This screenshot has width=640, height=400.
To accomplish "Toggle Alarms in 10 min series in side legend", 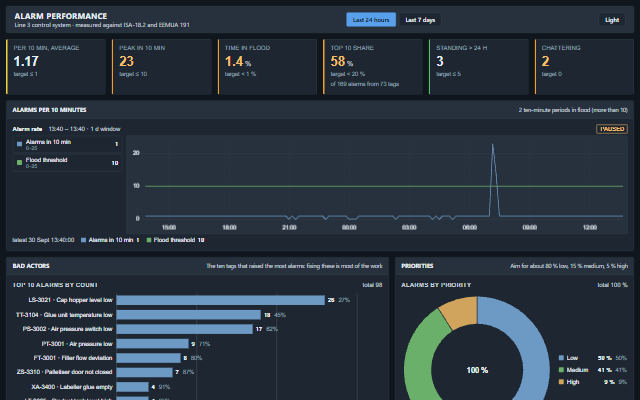I will tap(67, 144).
